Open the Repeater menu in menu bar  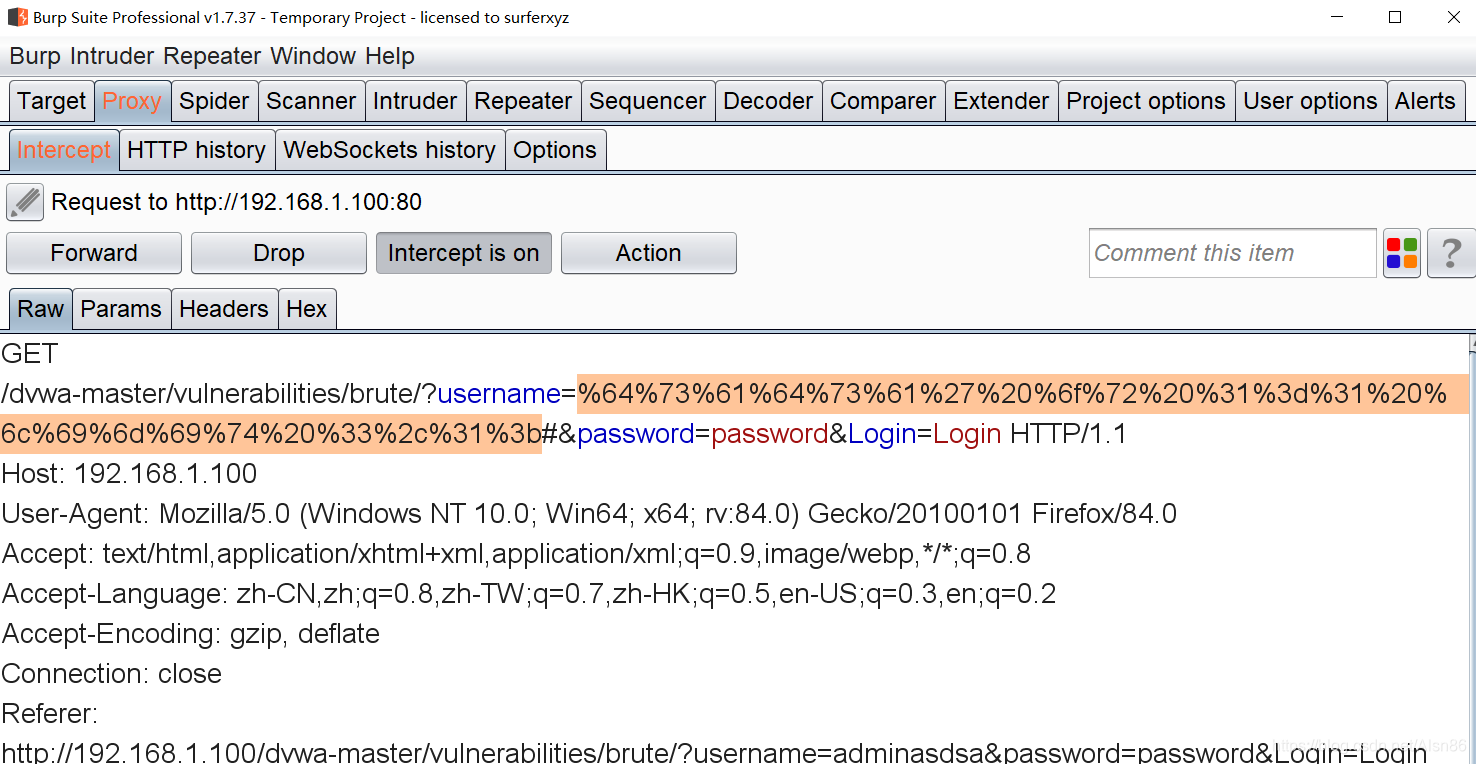pyautogui.click(x=212, y=56)
